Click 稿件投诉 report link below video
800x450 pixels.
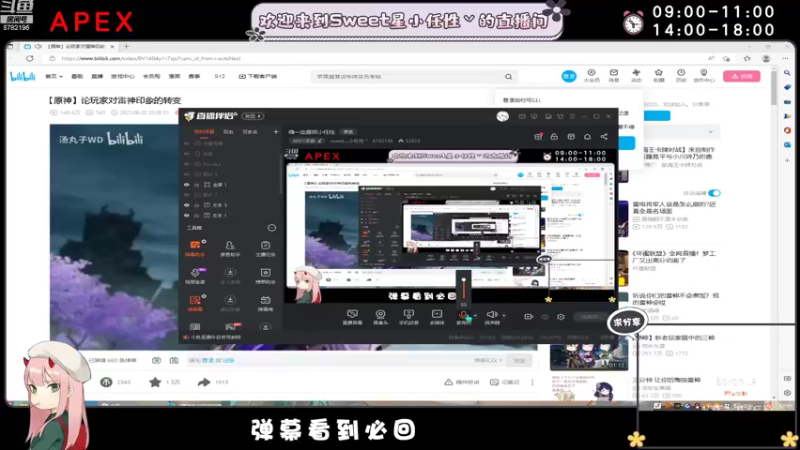click(461, 382)
